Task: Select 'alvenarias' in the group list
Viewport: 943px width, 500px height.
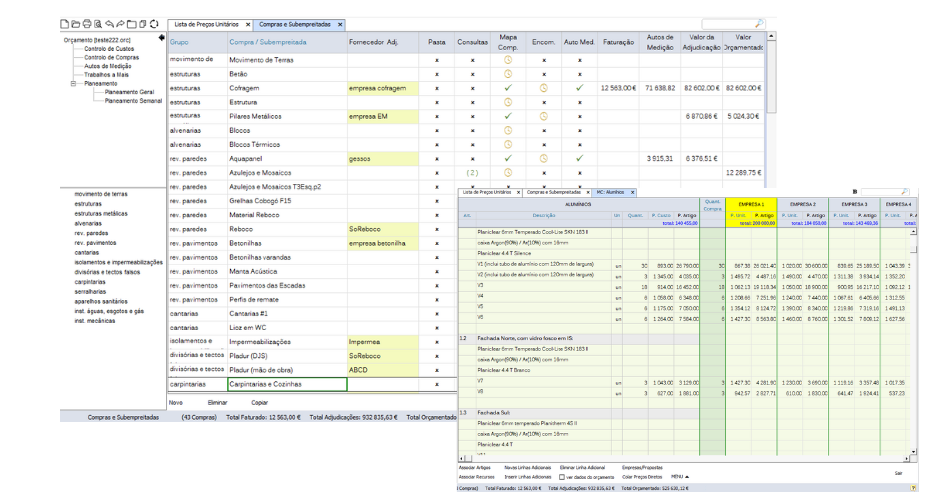Action: pos(88,223)
